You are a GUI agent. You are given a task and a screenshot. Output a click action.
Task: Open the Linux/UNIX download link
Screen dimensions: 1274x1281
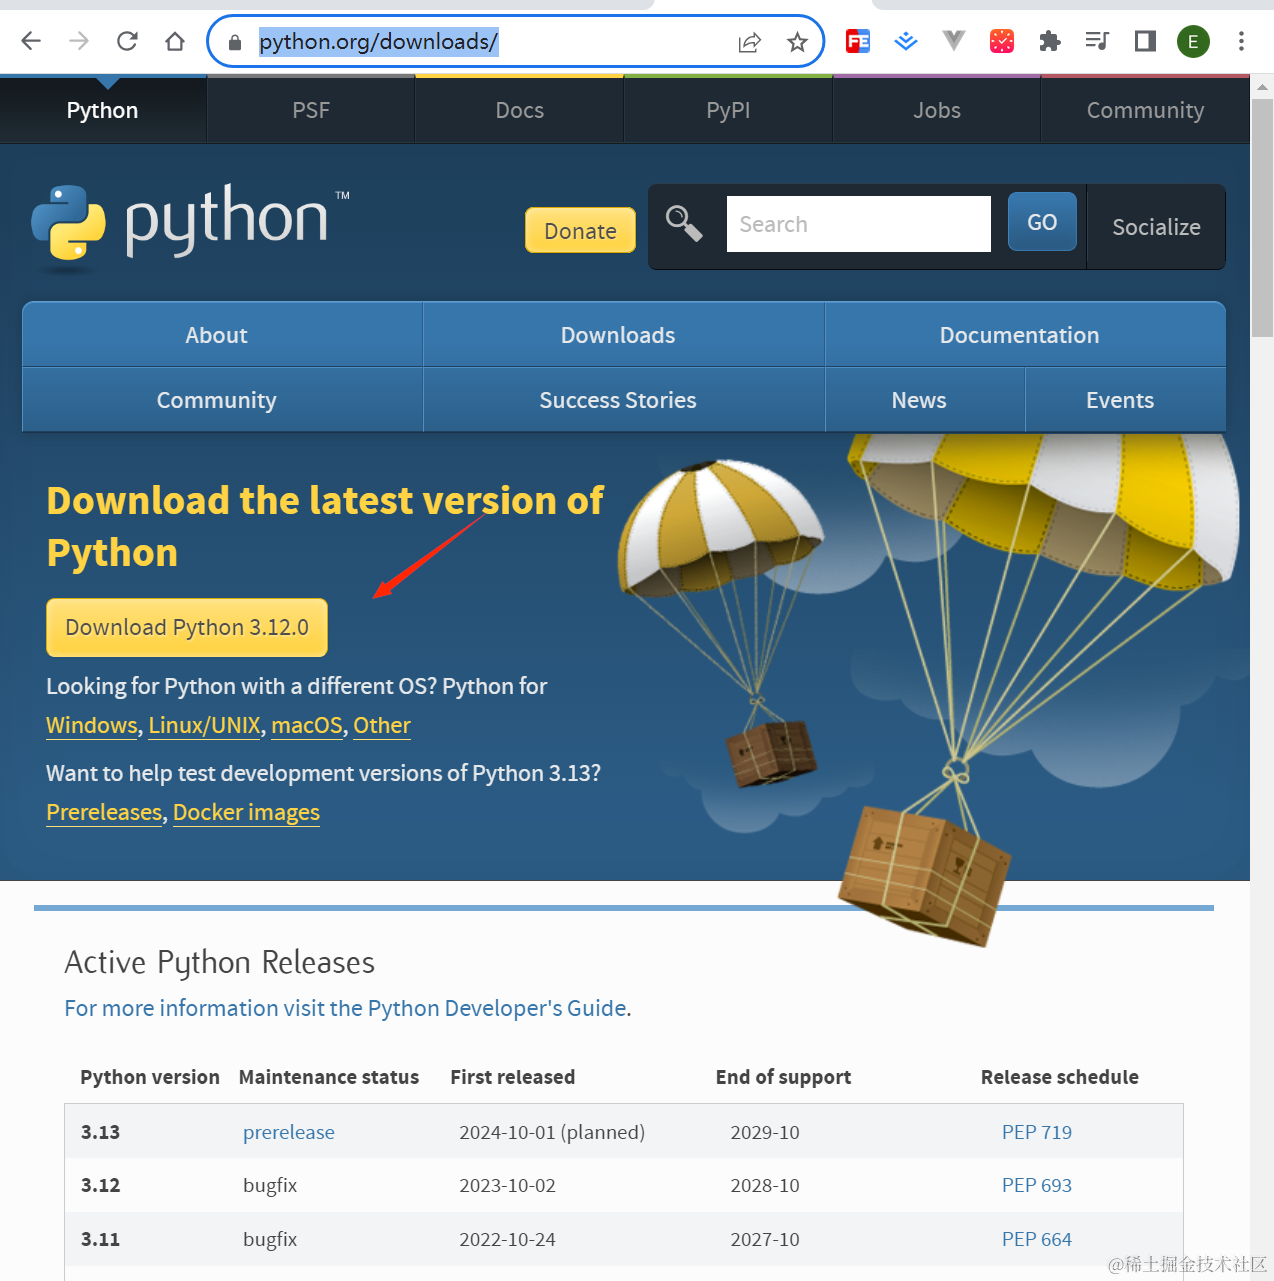204,725
